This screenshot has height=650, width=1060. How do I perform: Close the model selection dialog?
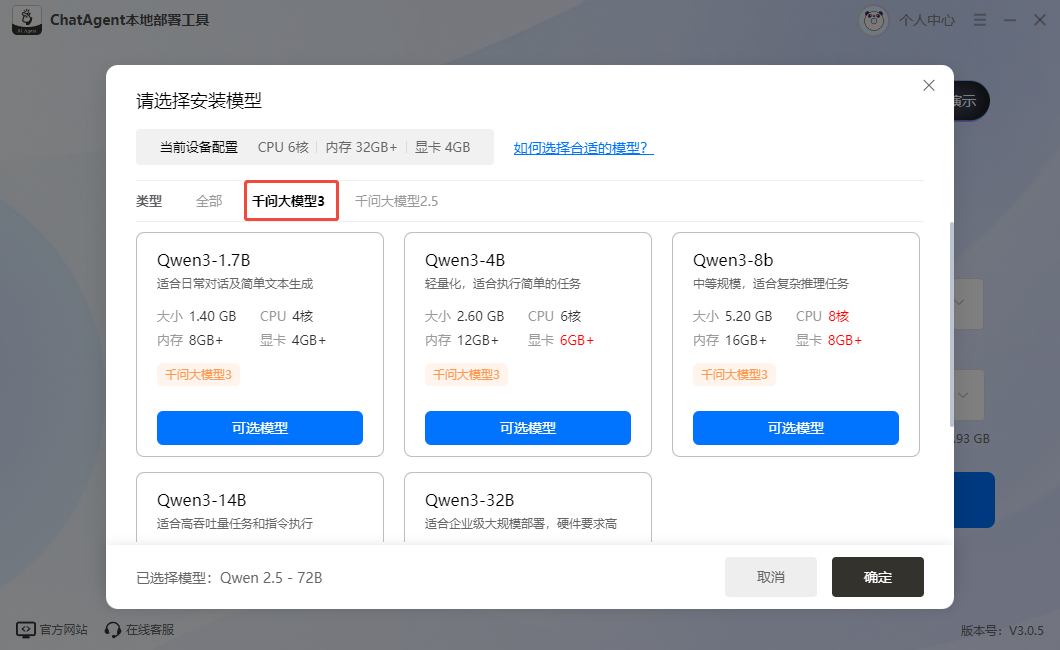(x=929, y=86)
